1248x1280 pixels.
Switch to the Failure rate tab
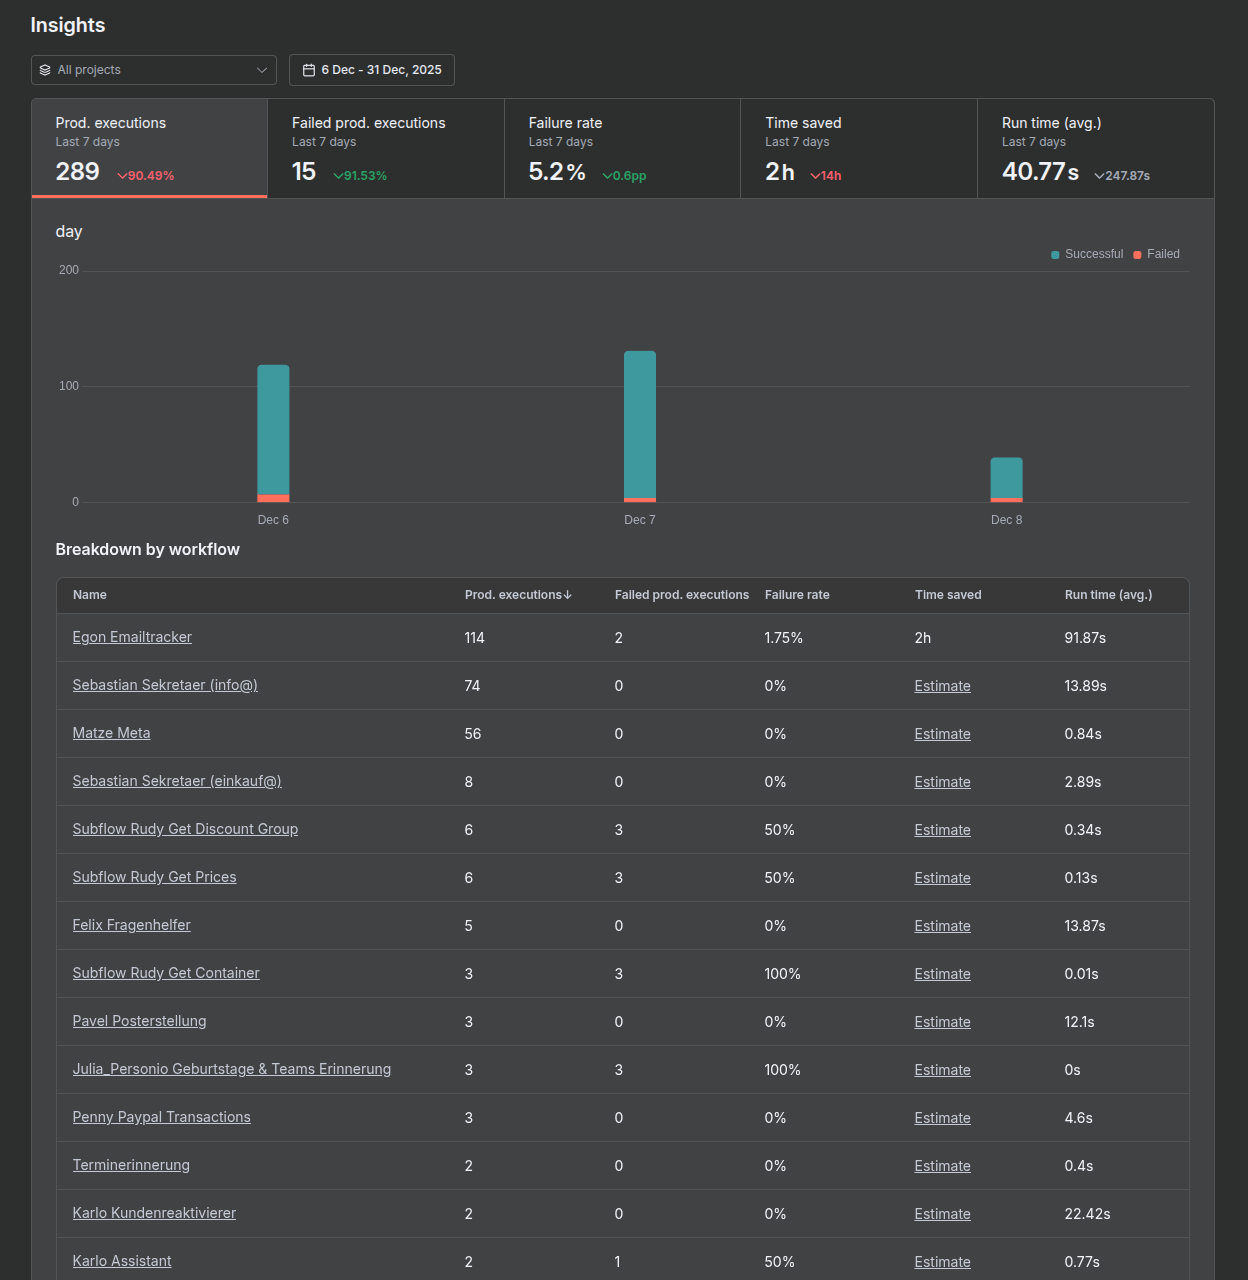[622, 148]
